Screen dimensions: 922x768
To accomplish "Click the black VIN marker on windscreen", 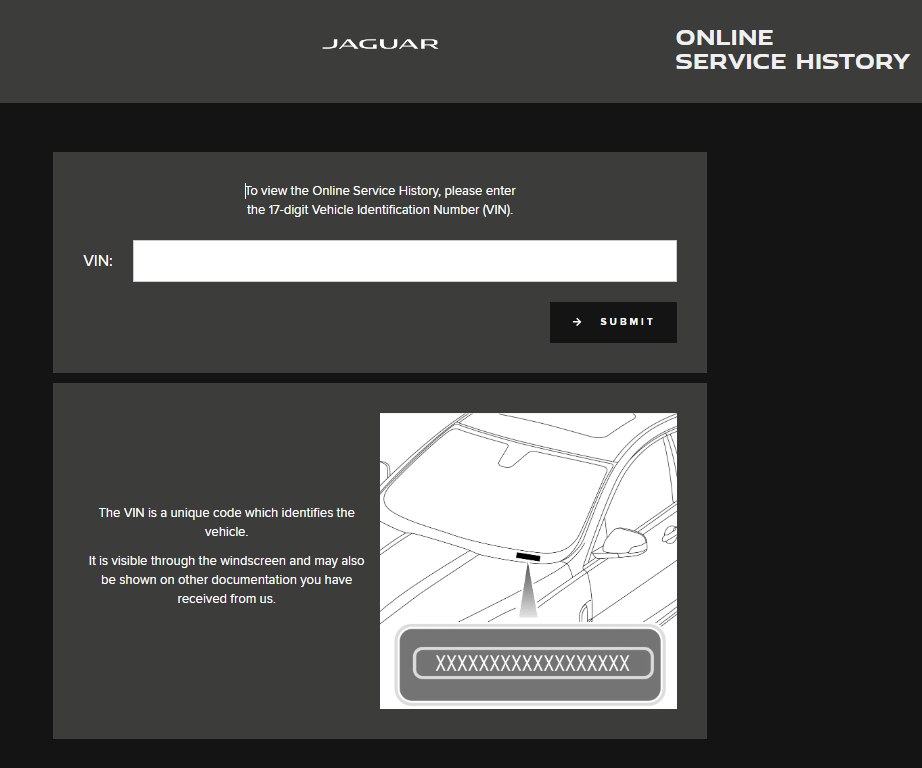I will point(528,556).
